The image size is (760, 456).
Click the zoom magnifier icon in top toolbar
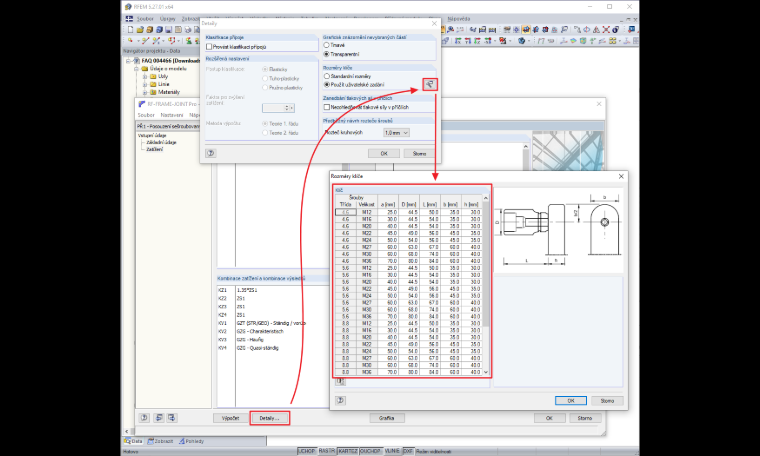(x=450, y=30)
